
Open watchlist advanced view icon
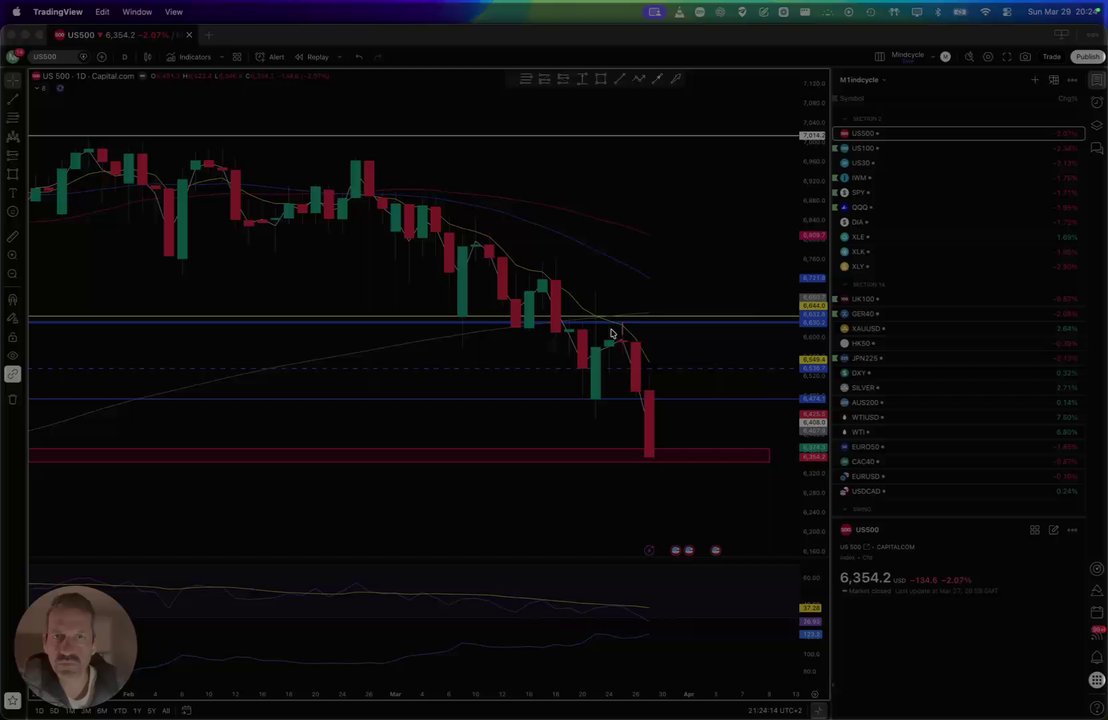(x=1054, y=80)
